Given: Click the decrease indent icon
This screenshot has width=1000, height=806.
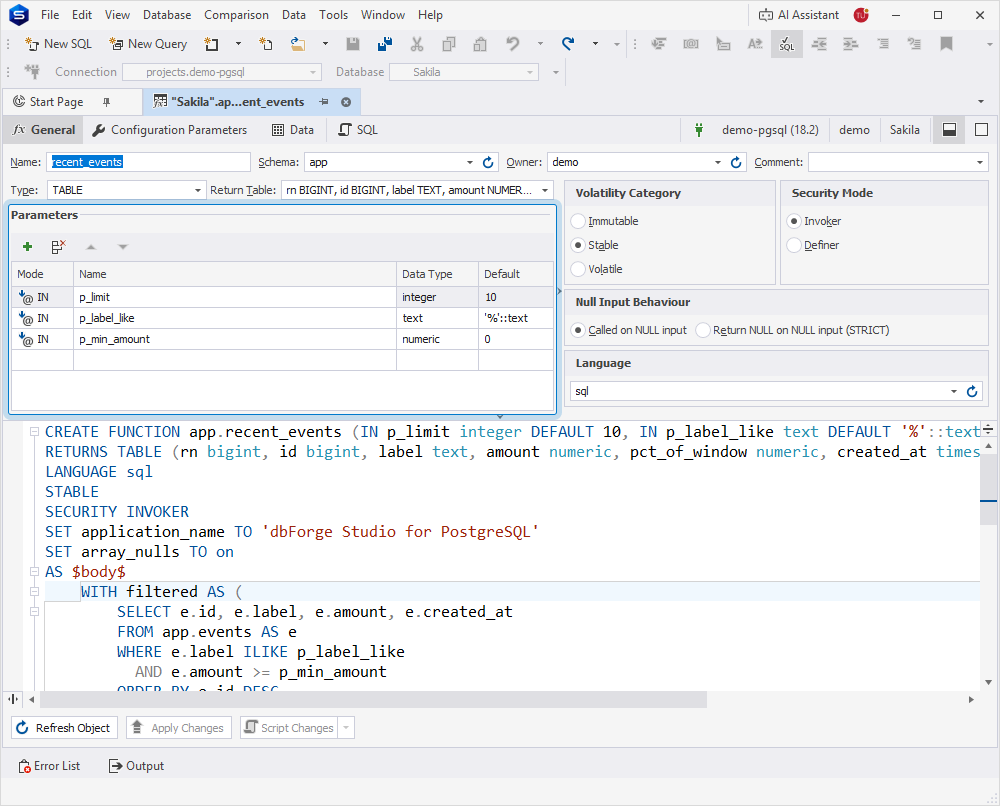Looking at the screenshot, I should (x=819, y=44).
